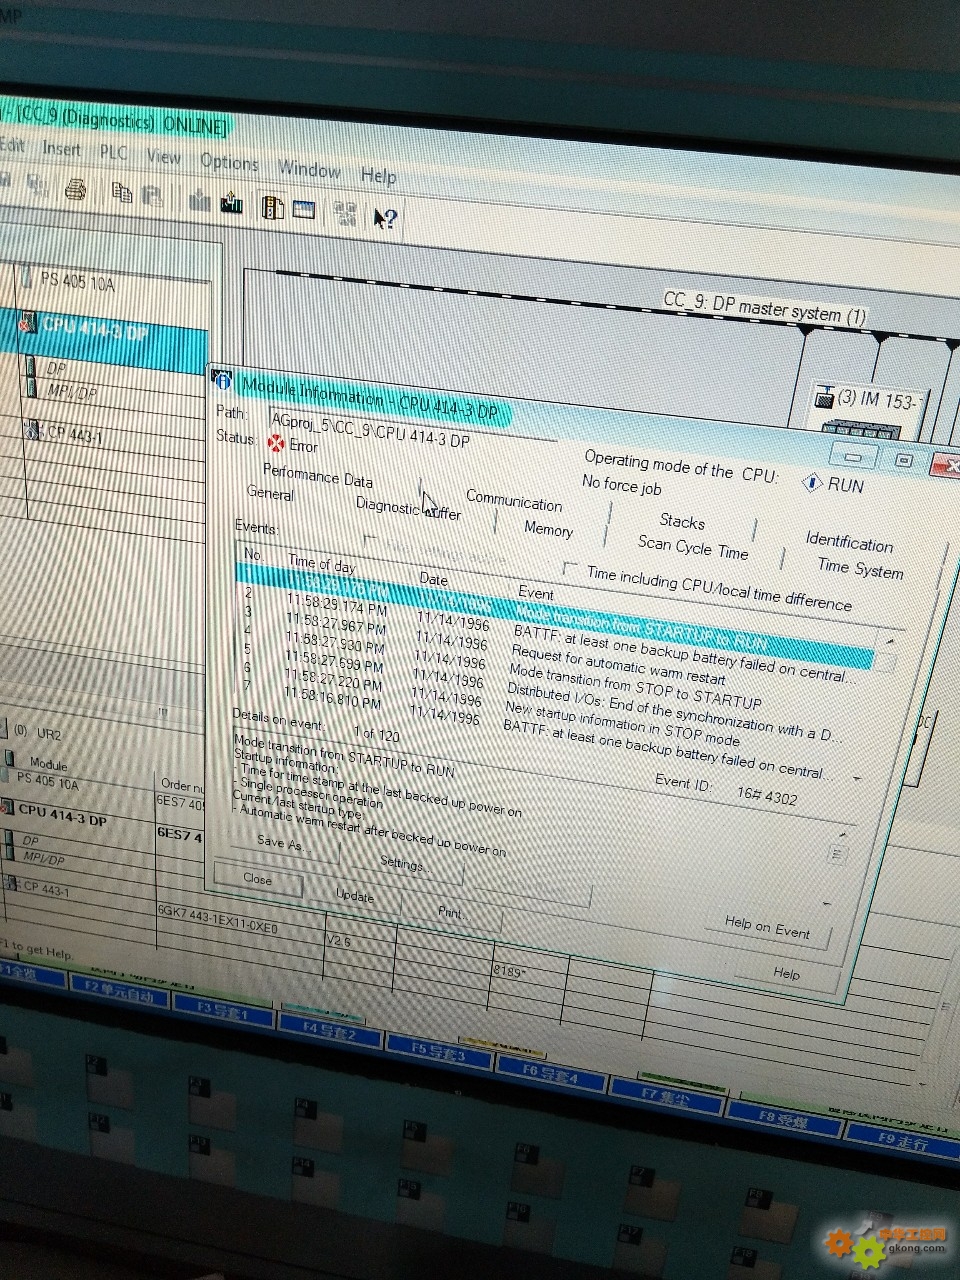Click CPU 414-3 DP icon in lower table
This screenshot has height=1280, width=960.
click(x=7, y=807)
